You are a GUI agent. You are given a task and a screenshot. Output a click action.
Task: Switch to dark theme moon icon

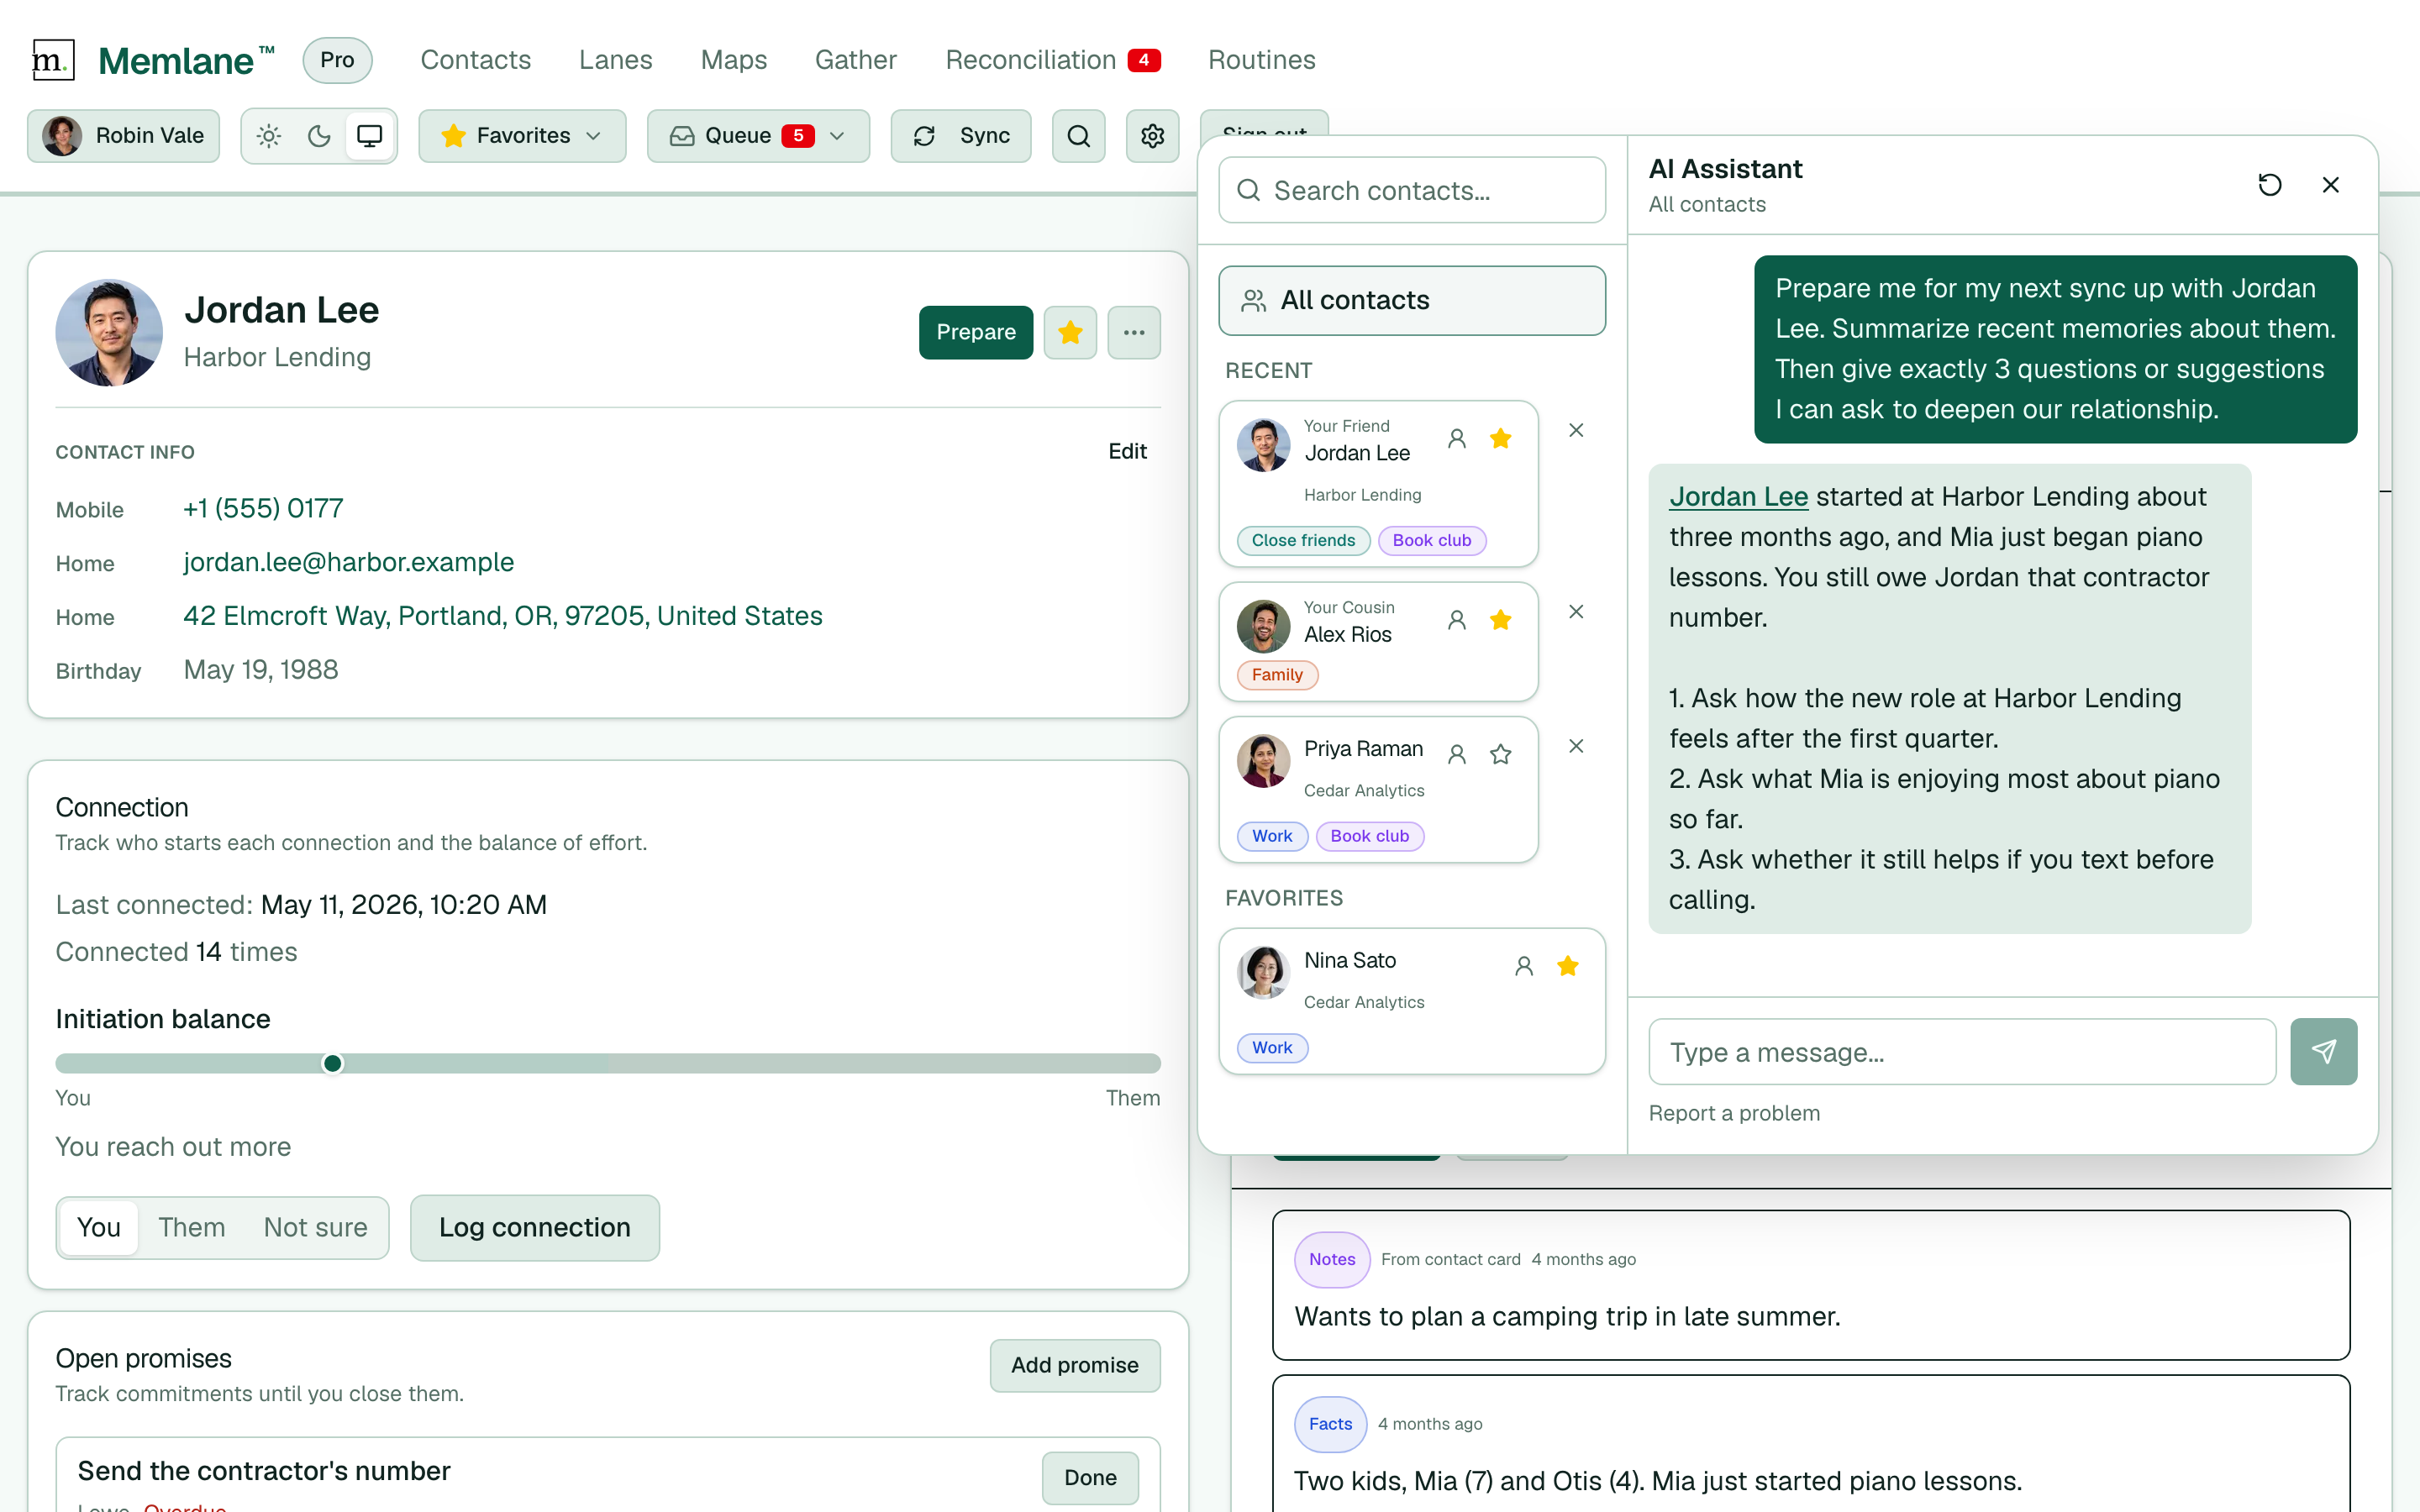tap(319, 136)
